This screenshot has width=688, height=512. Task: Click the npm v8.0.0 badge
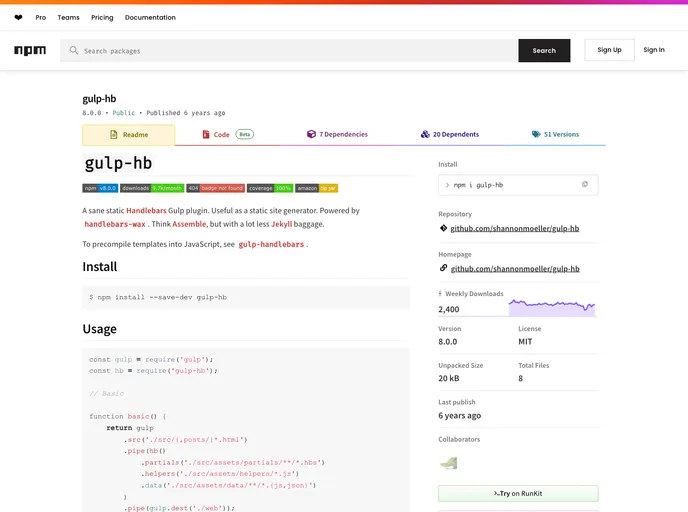tap(100, 188)
